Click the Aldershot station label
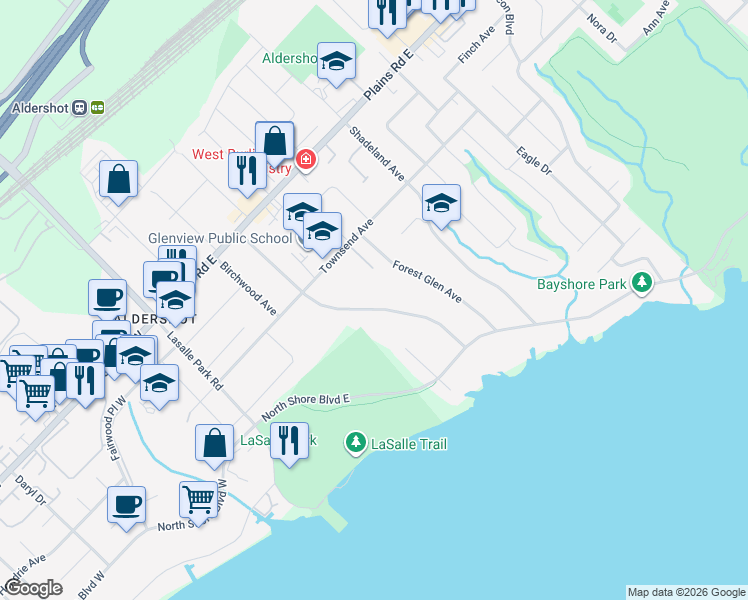 (x=40, y=108)
